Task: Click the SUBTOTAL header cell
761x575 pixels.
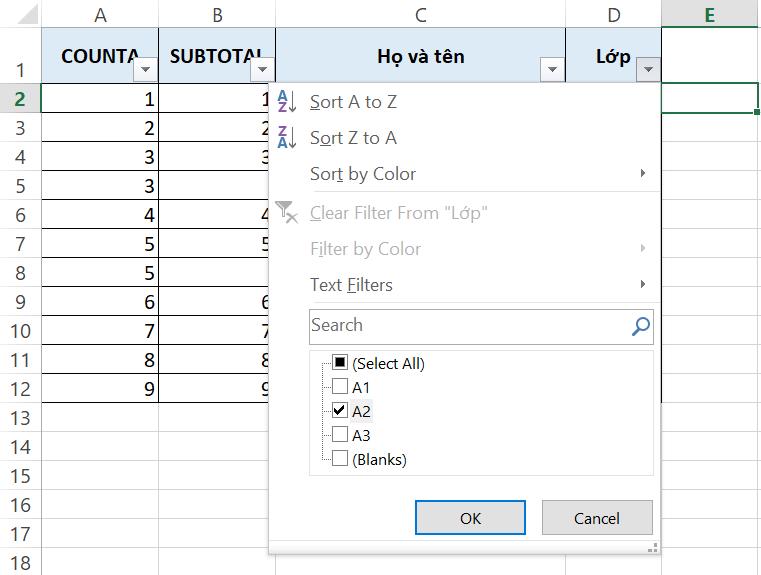Action: coord(217,55)
